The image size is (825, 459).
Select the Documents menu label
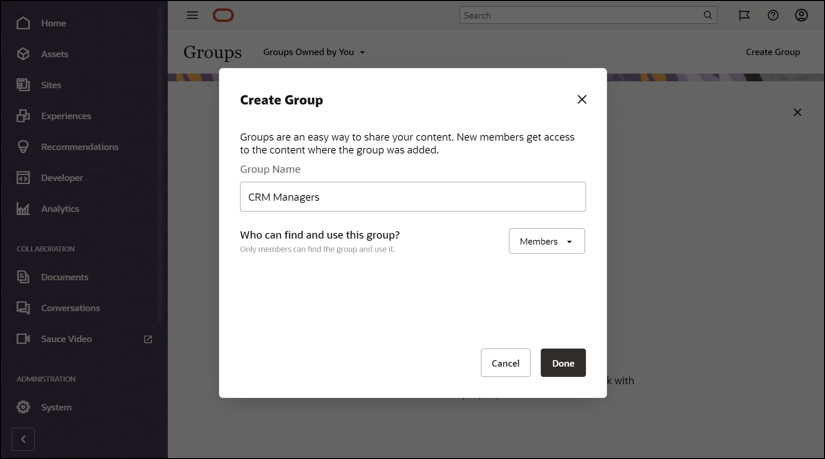click(x=65, y=277)
